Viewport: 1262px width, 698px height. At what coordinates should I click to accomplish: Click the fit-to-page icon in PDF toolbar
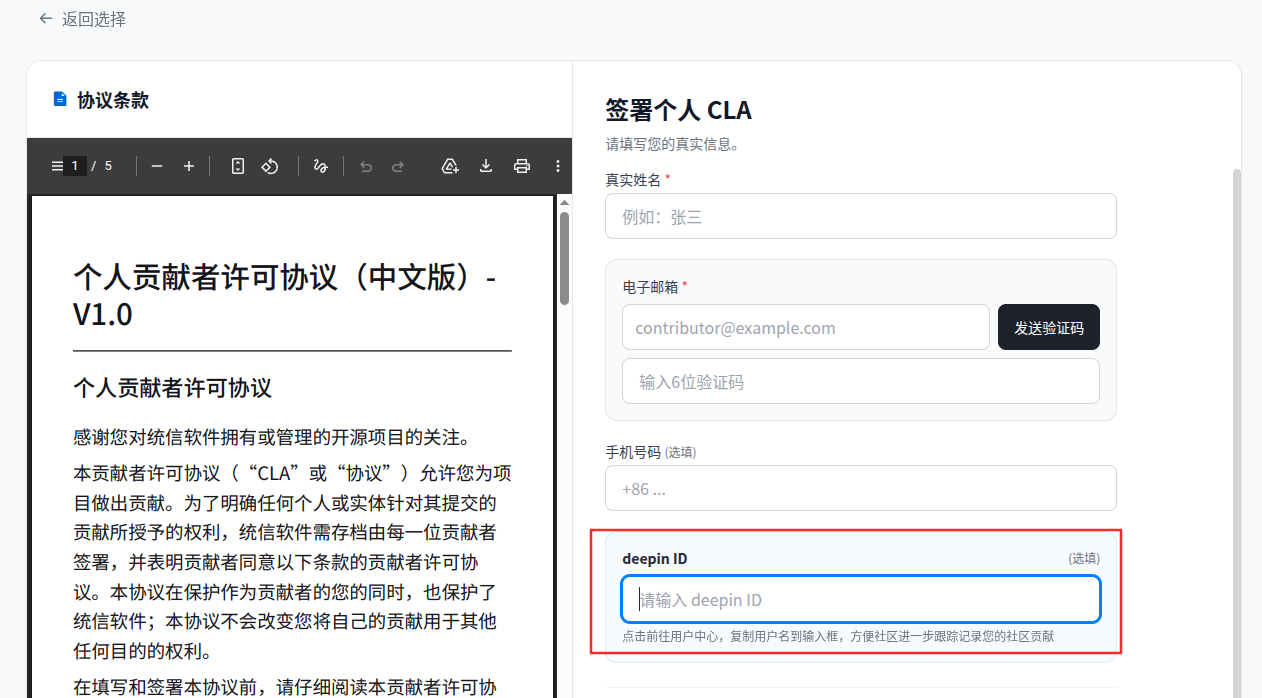click(x=238, y=166)
